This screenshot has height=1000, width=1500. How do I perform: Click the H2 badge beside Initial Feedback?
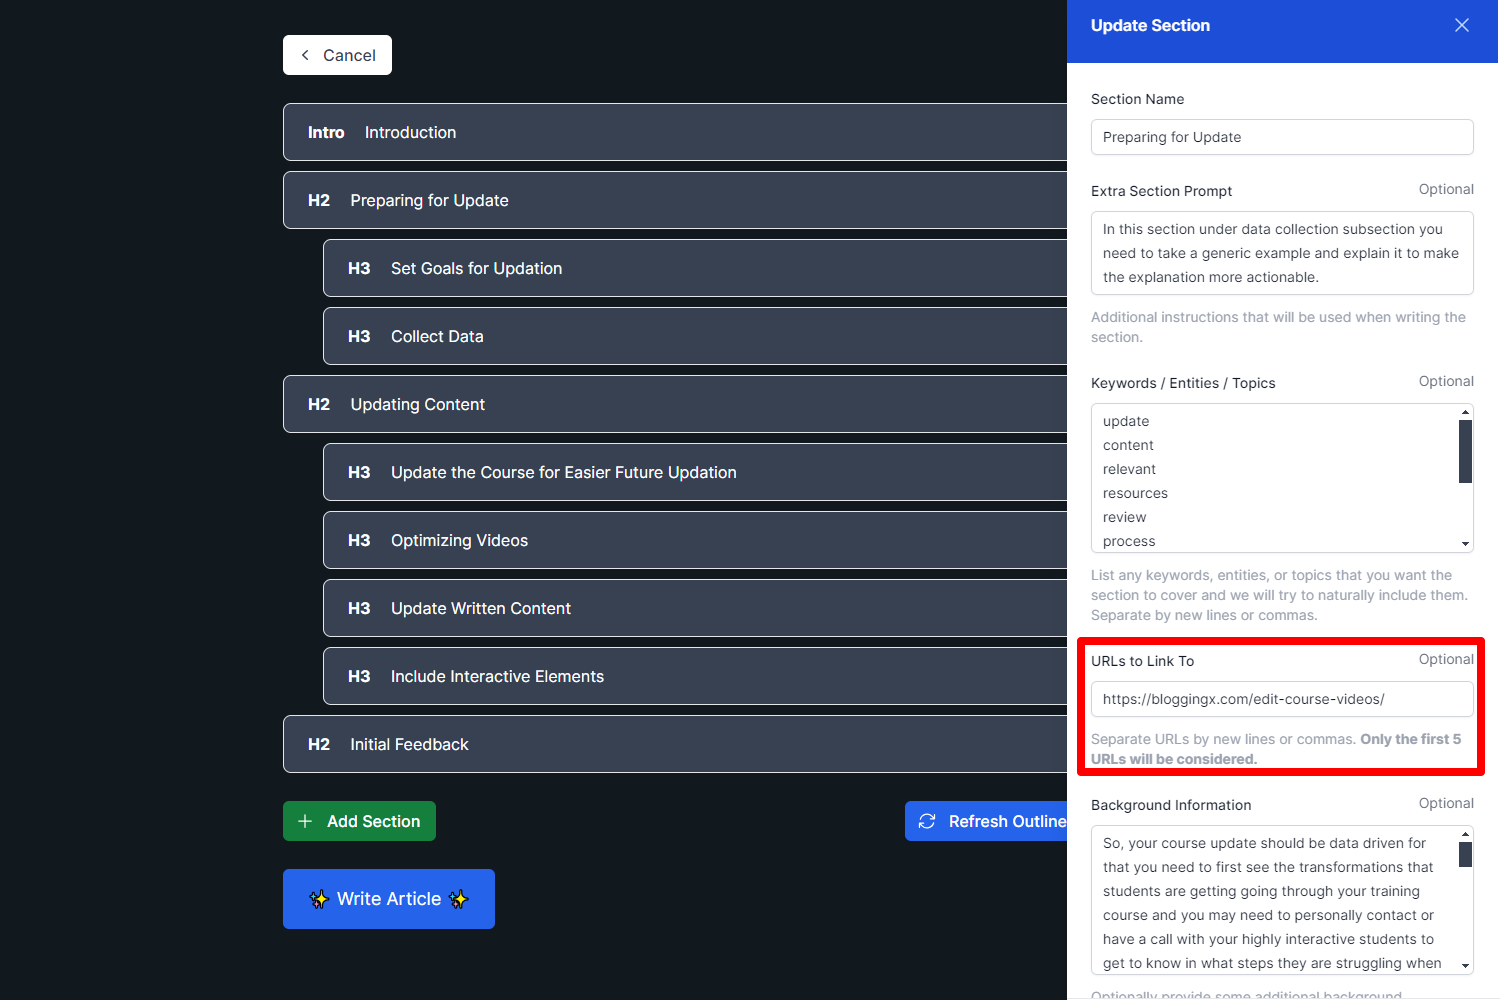pos(319,744)
